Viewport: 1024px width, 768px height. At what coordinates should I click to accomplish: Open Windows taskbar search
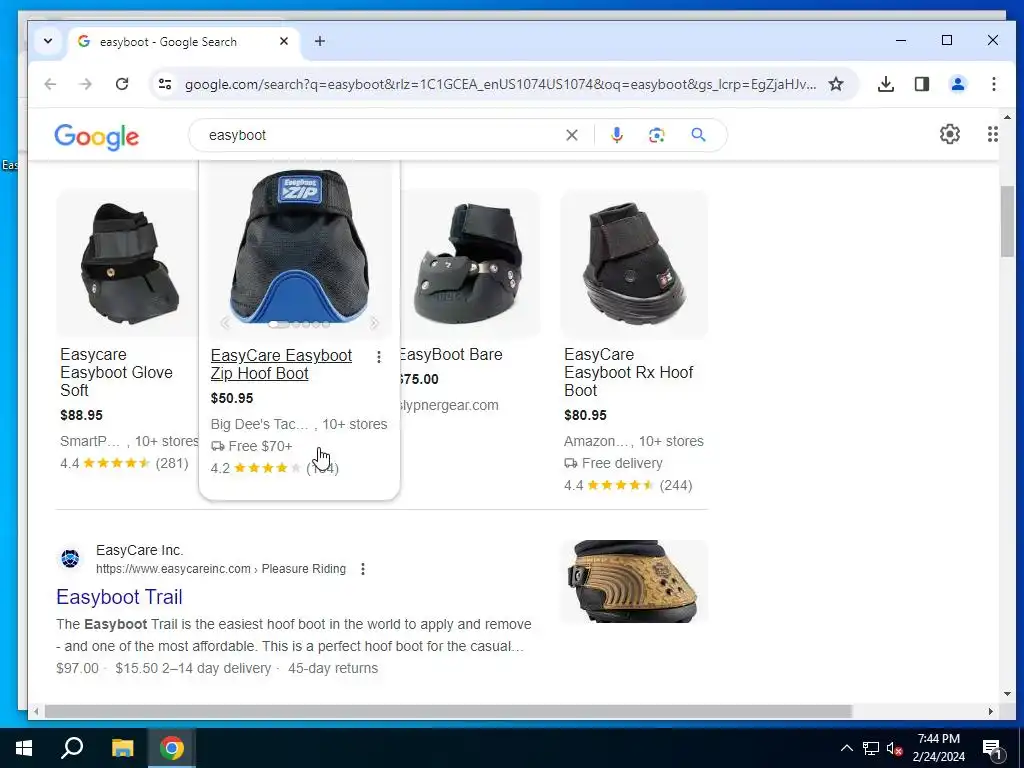[72, 748]
